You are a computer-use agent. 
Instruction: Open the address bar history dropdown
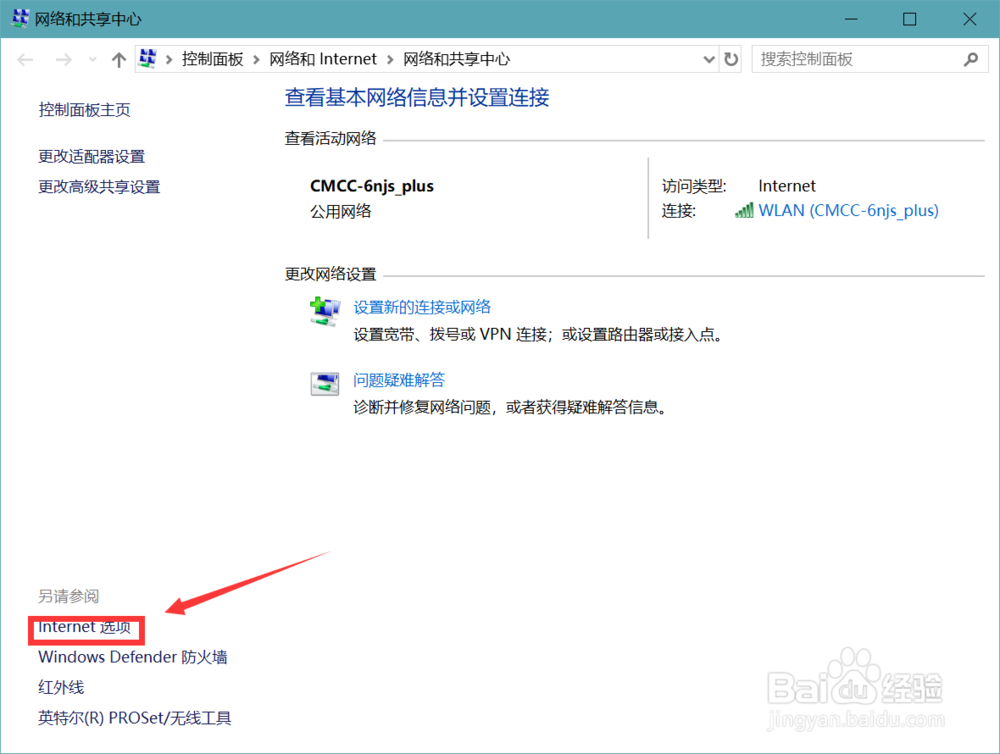click(709, 60)
